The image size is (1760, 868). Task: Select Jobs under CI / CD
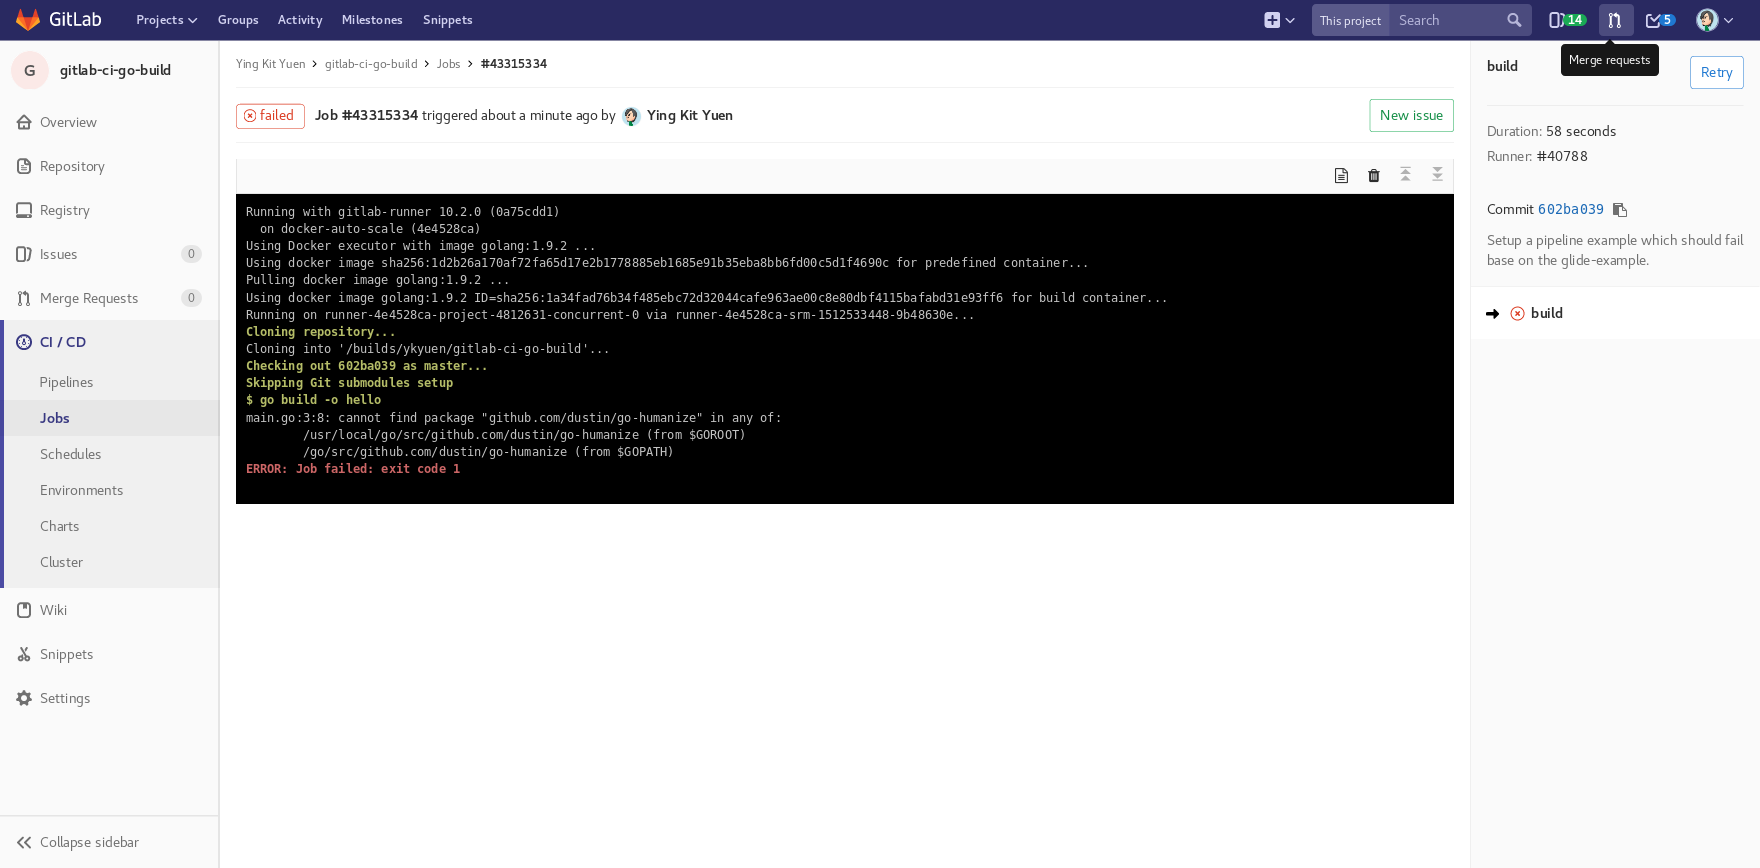[x=111, y=418]
